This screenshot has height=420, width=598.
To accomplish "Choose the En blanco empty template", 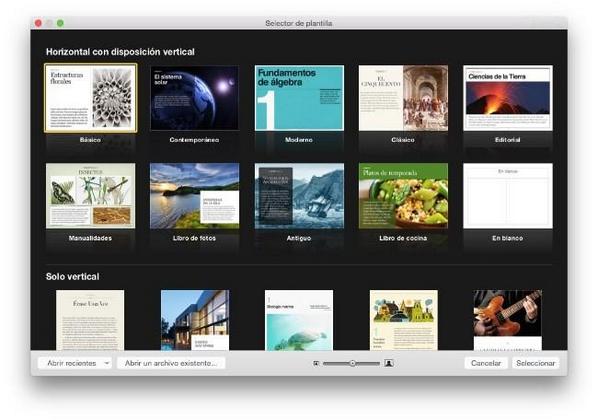I will 508,196.
